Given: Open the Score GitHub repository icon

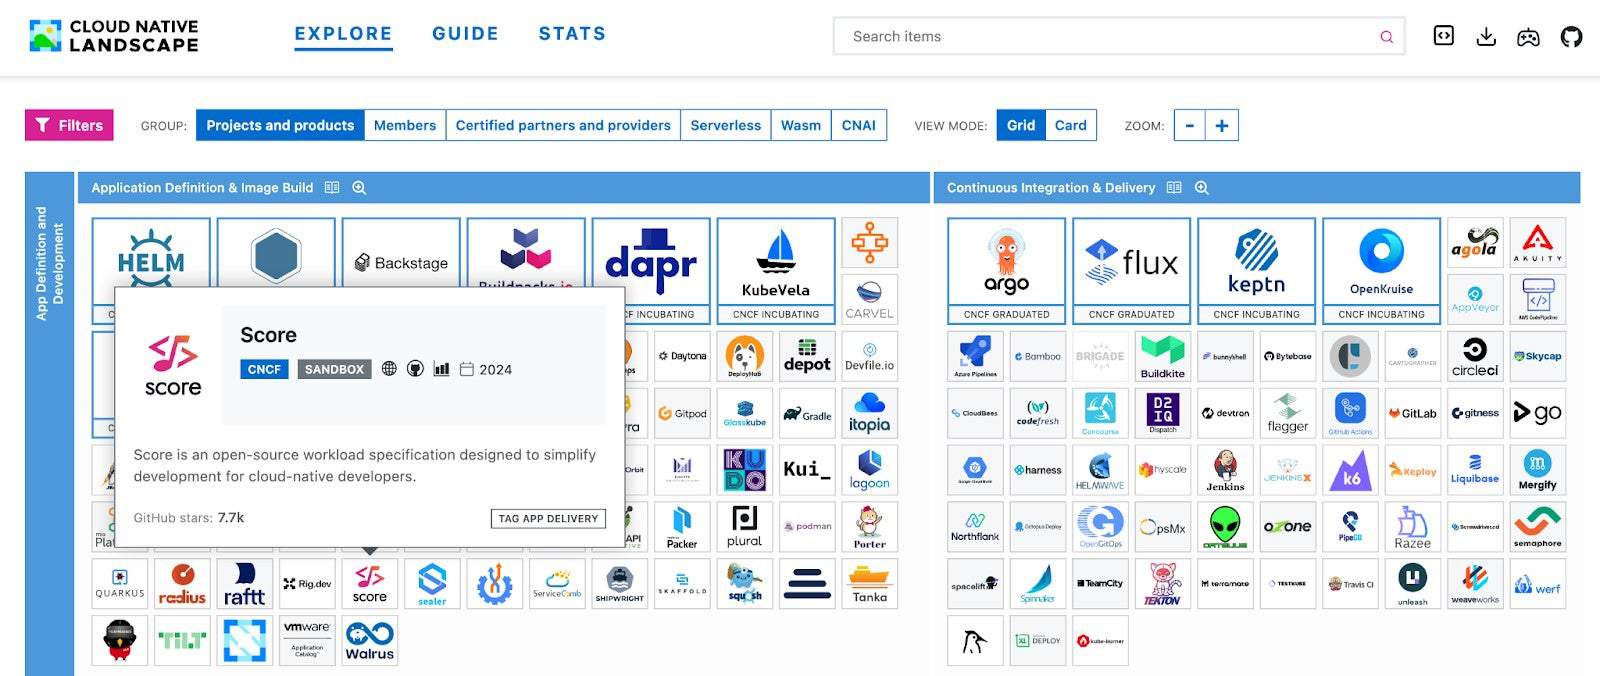Looking at the screenshot, I should coord(415,369).
